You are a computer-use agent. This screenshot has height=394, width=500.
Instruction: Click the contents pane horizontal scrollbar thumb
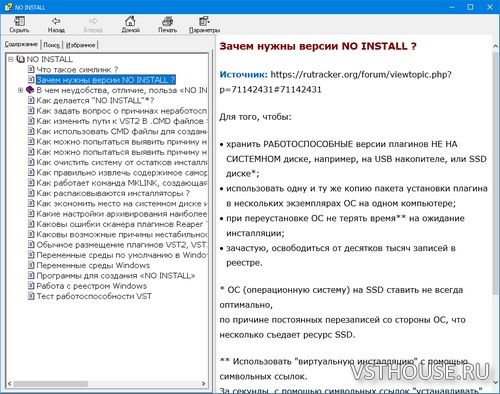[51, 384]
